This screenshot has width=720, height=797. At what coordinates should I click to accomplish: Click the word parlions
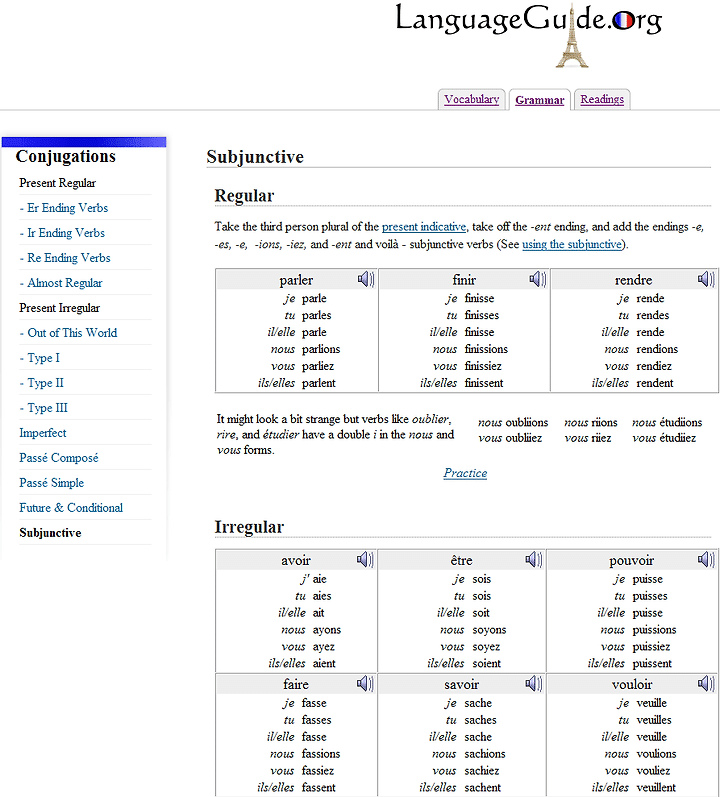[321, 349]
